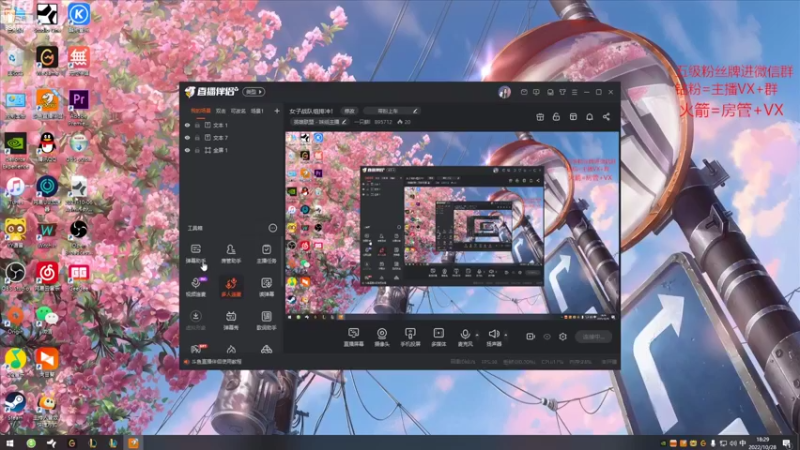Image resolution: width=800 pixels, height=450 pixels.
Task: Add a 多媒体 media source
Action: pyautogui.click(x=438, y=337)
